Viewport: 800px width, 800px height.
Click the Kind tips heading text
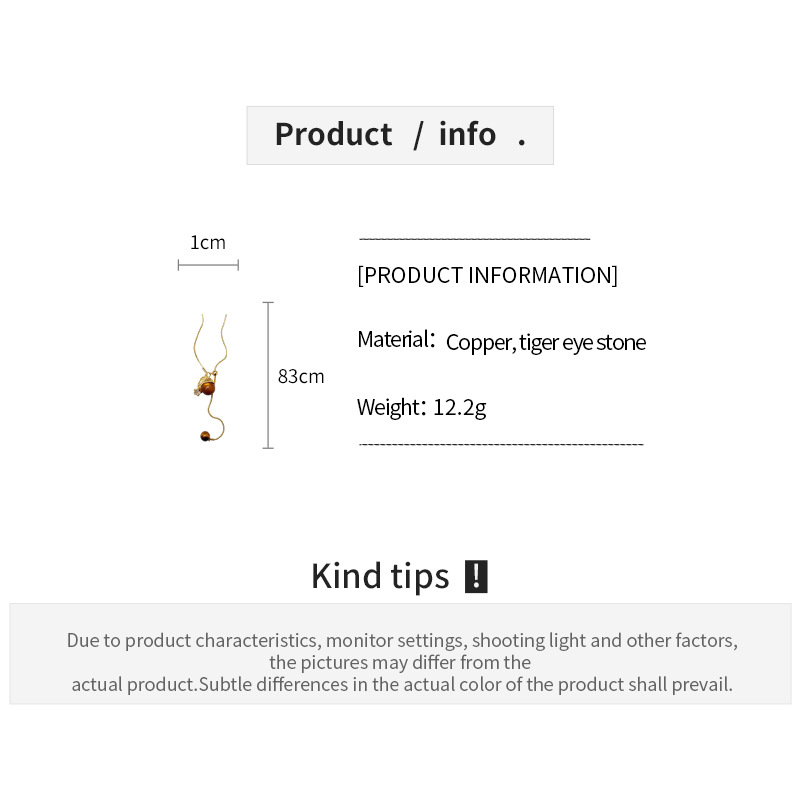tap(380, 577)
